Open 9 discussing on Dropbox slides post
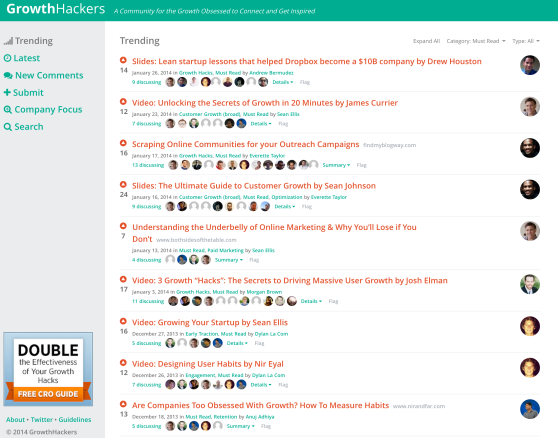 point(147,82)
